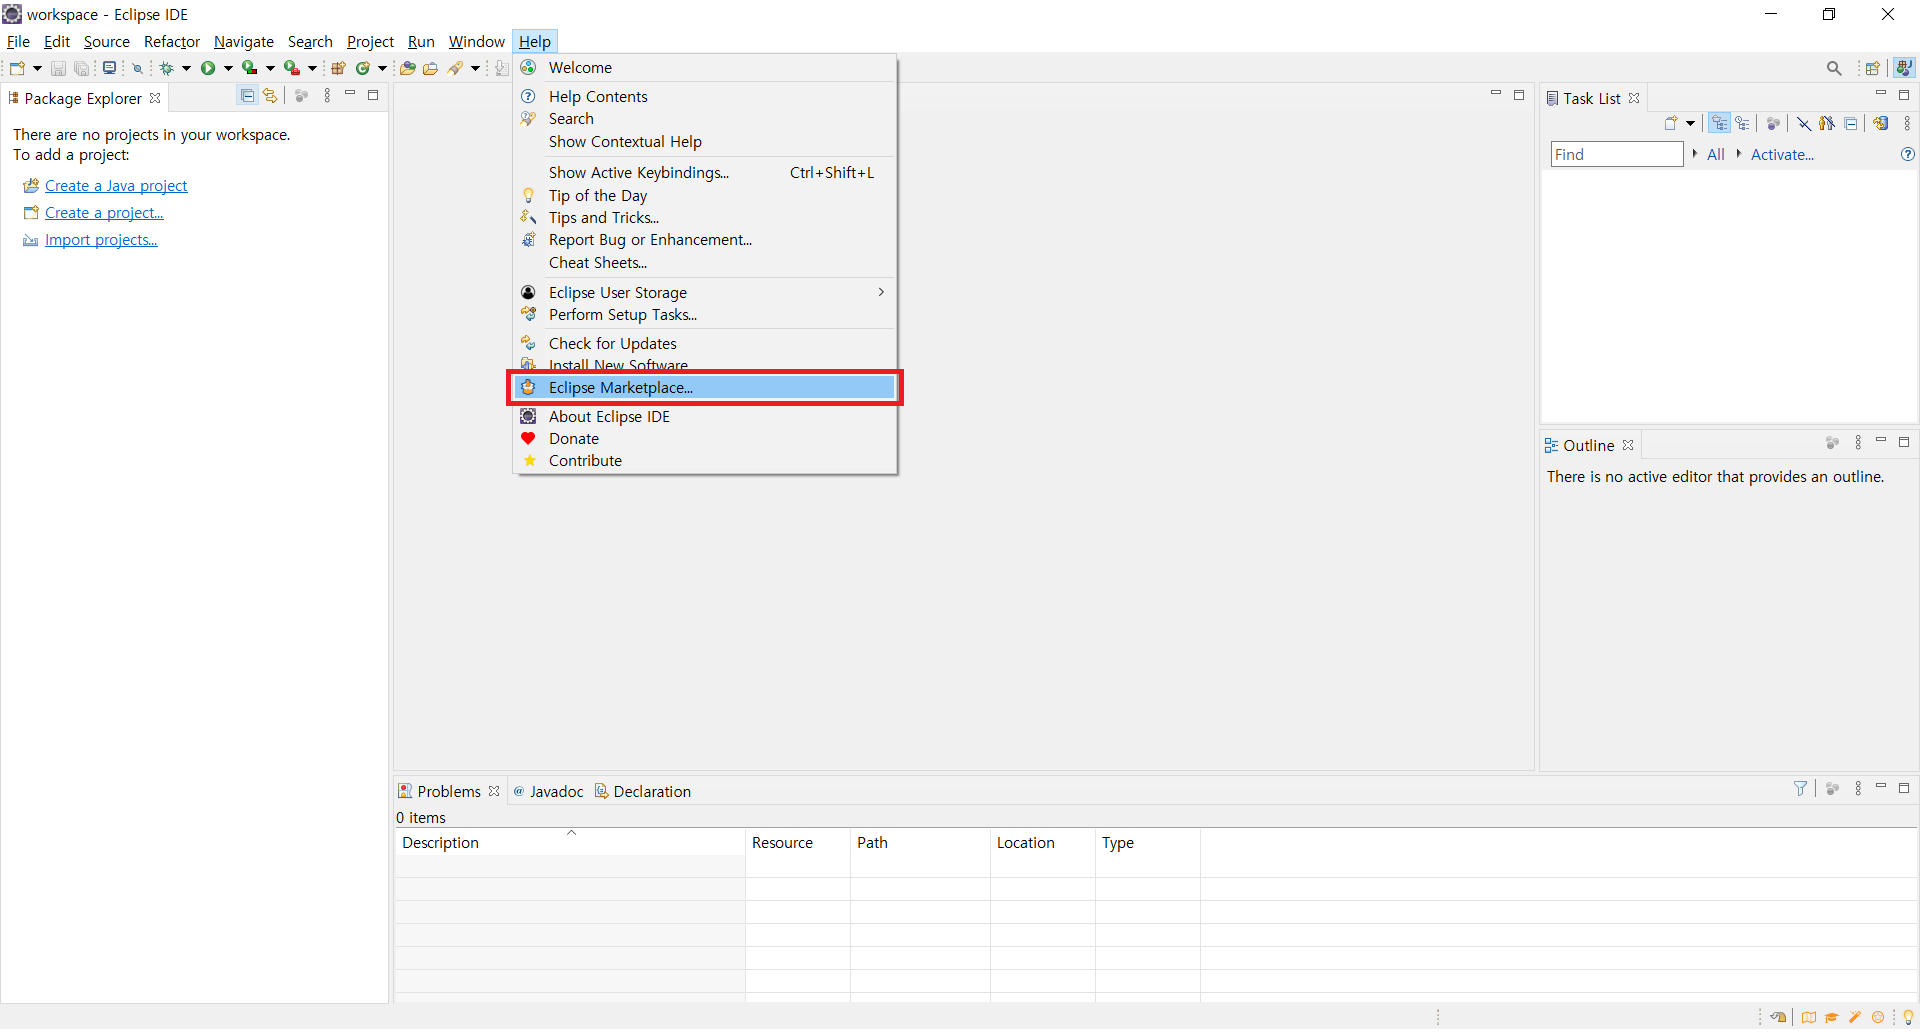This screenshot has height=1033, width=1920.
Task: Open the Window menu in the menu bar
Action: (476, 42)
